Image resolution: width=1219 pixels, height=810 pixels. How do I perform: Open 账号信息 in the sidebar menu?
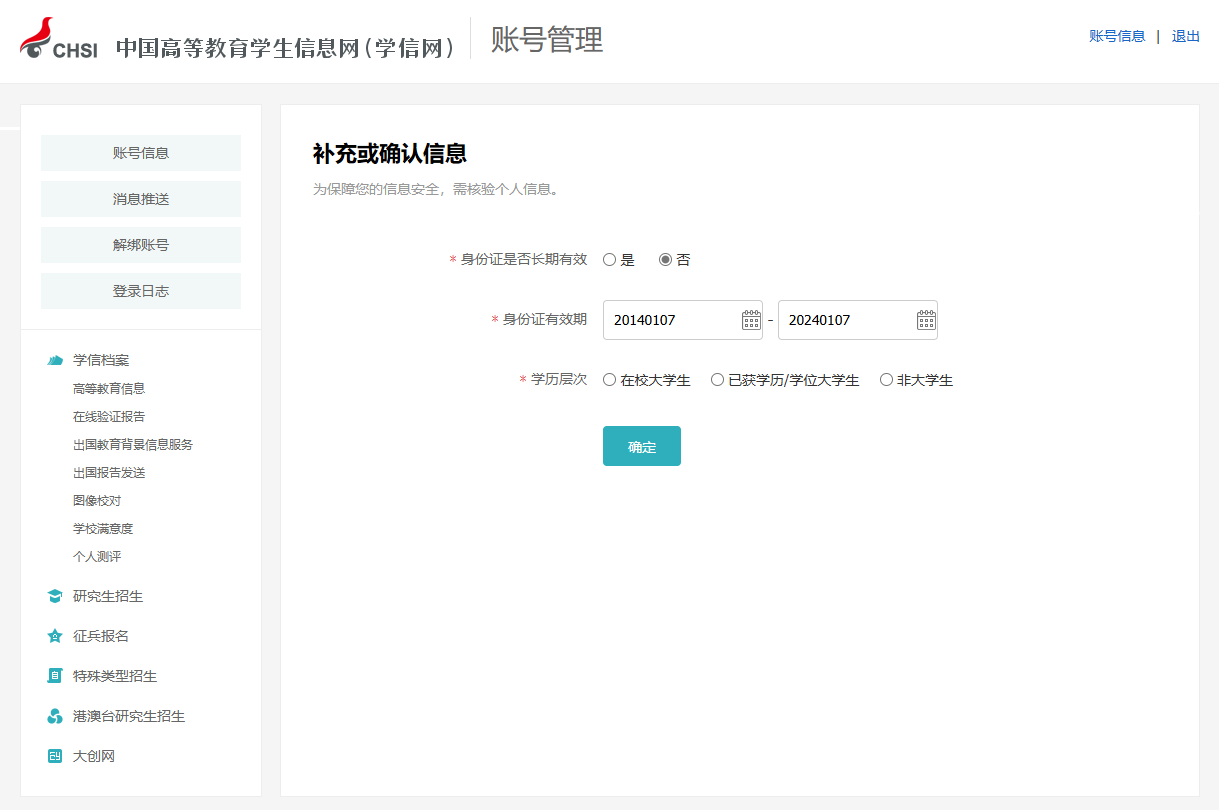tap(141, 153)
